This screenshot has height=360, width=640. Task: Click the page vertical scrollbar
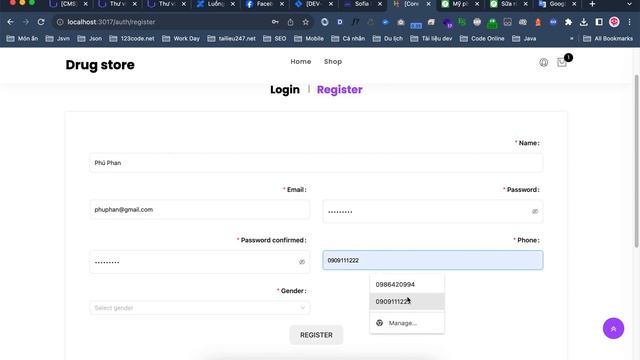click(x=636, y=161)
